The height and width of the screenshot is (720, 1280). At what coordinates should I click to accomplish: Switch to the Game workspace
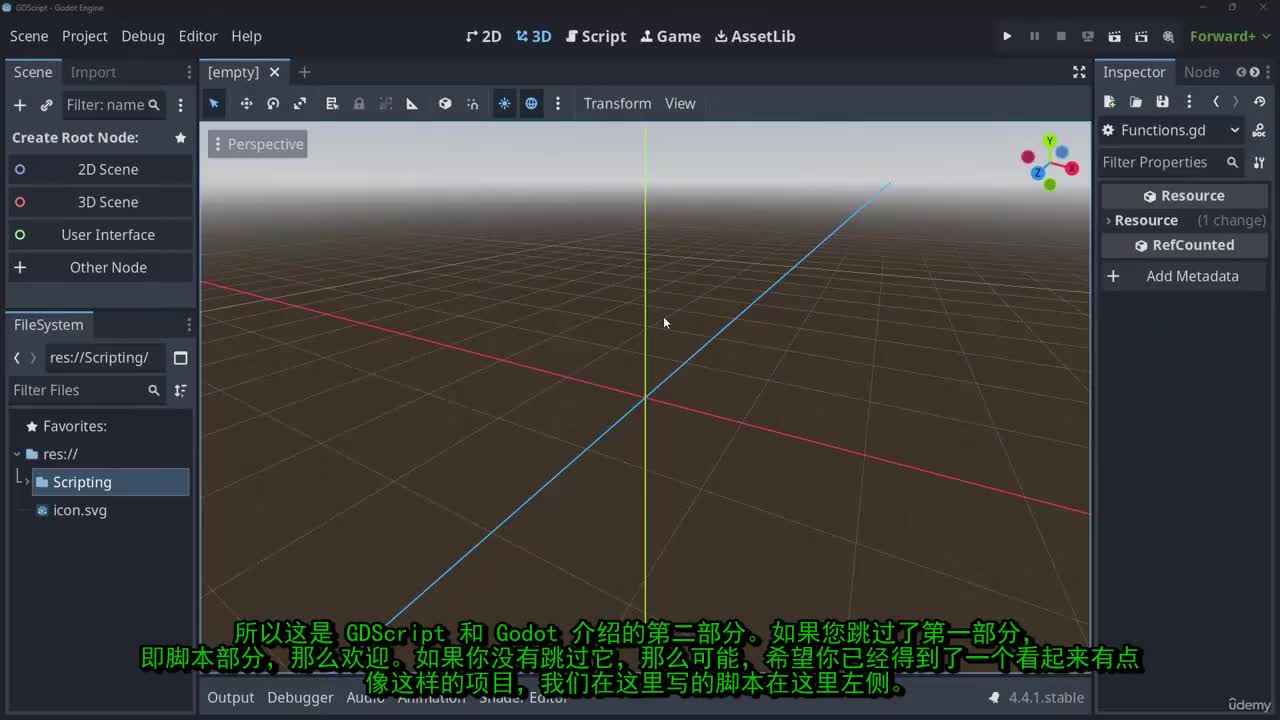click(671, 36)
